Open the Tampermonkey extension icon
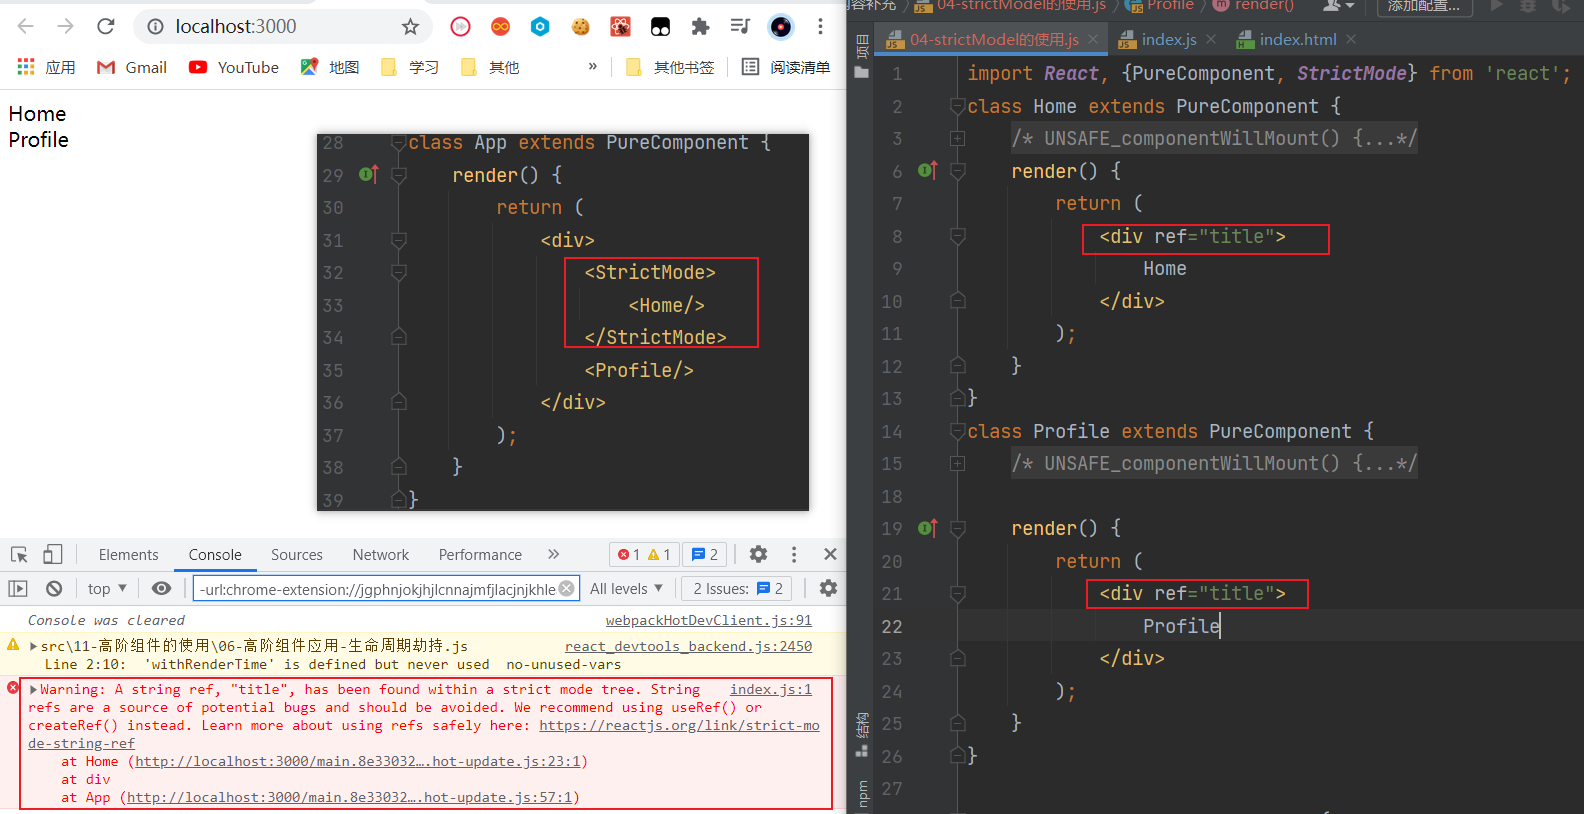1584x814 pixels. 660,27
